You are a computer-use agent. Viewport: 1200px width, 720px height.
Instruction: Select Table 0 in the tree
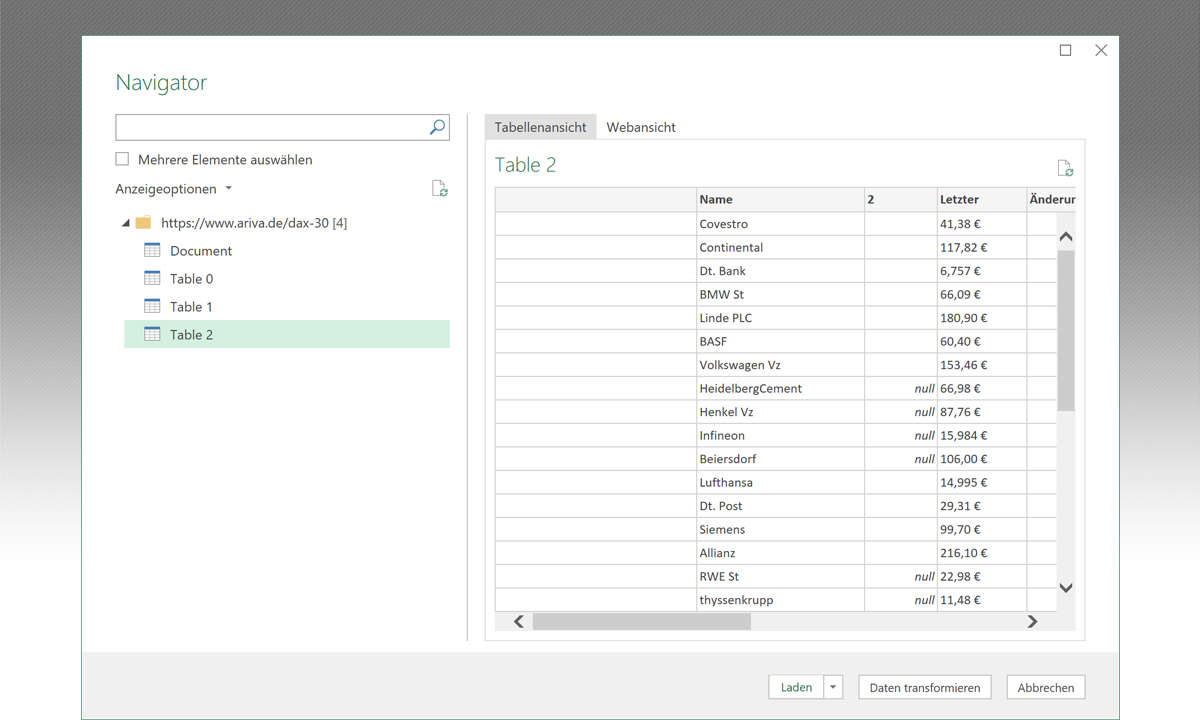(191, 279)
